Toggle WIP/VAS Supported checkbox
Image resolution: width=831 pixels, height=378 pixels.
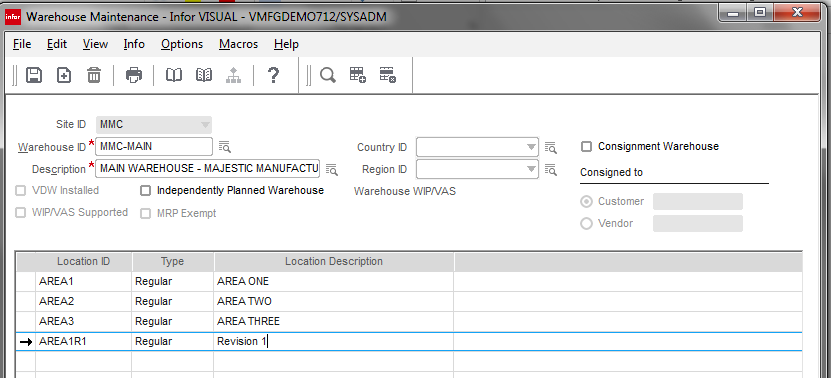20,213
